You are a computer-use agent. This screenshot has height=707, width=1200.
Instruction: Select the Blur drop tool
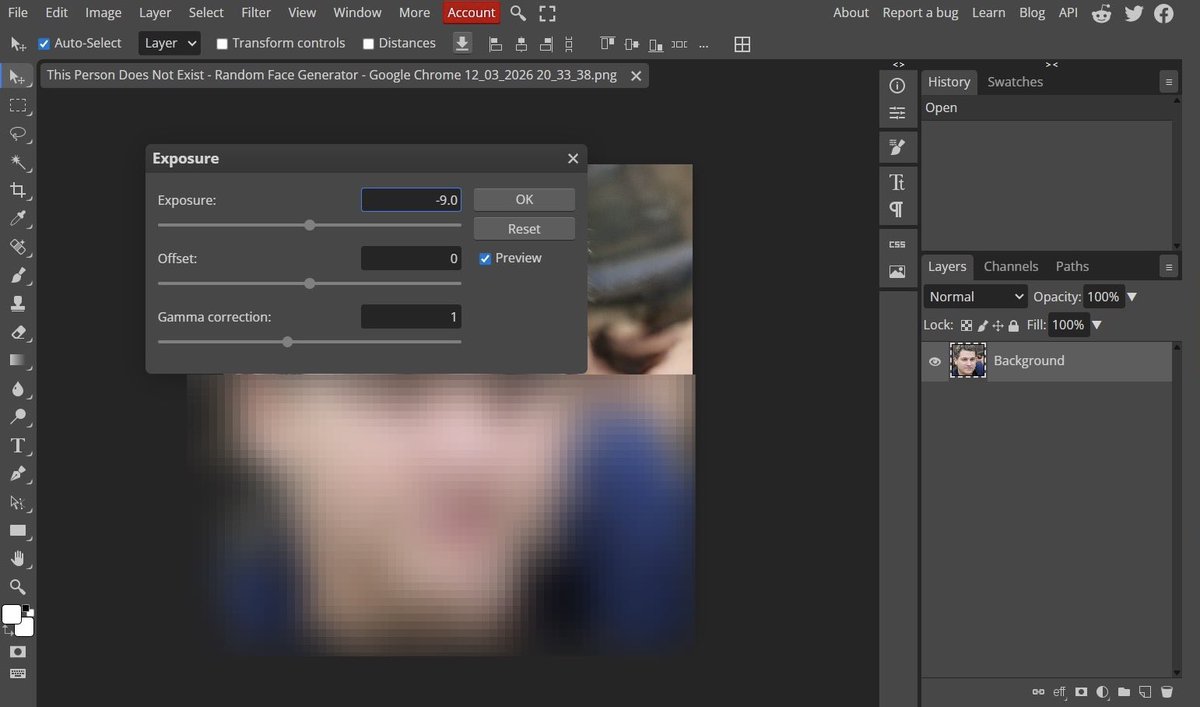coord(18,388)
